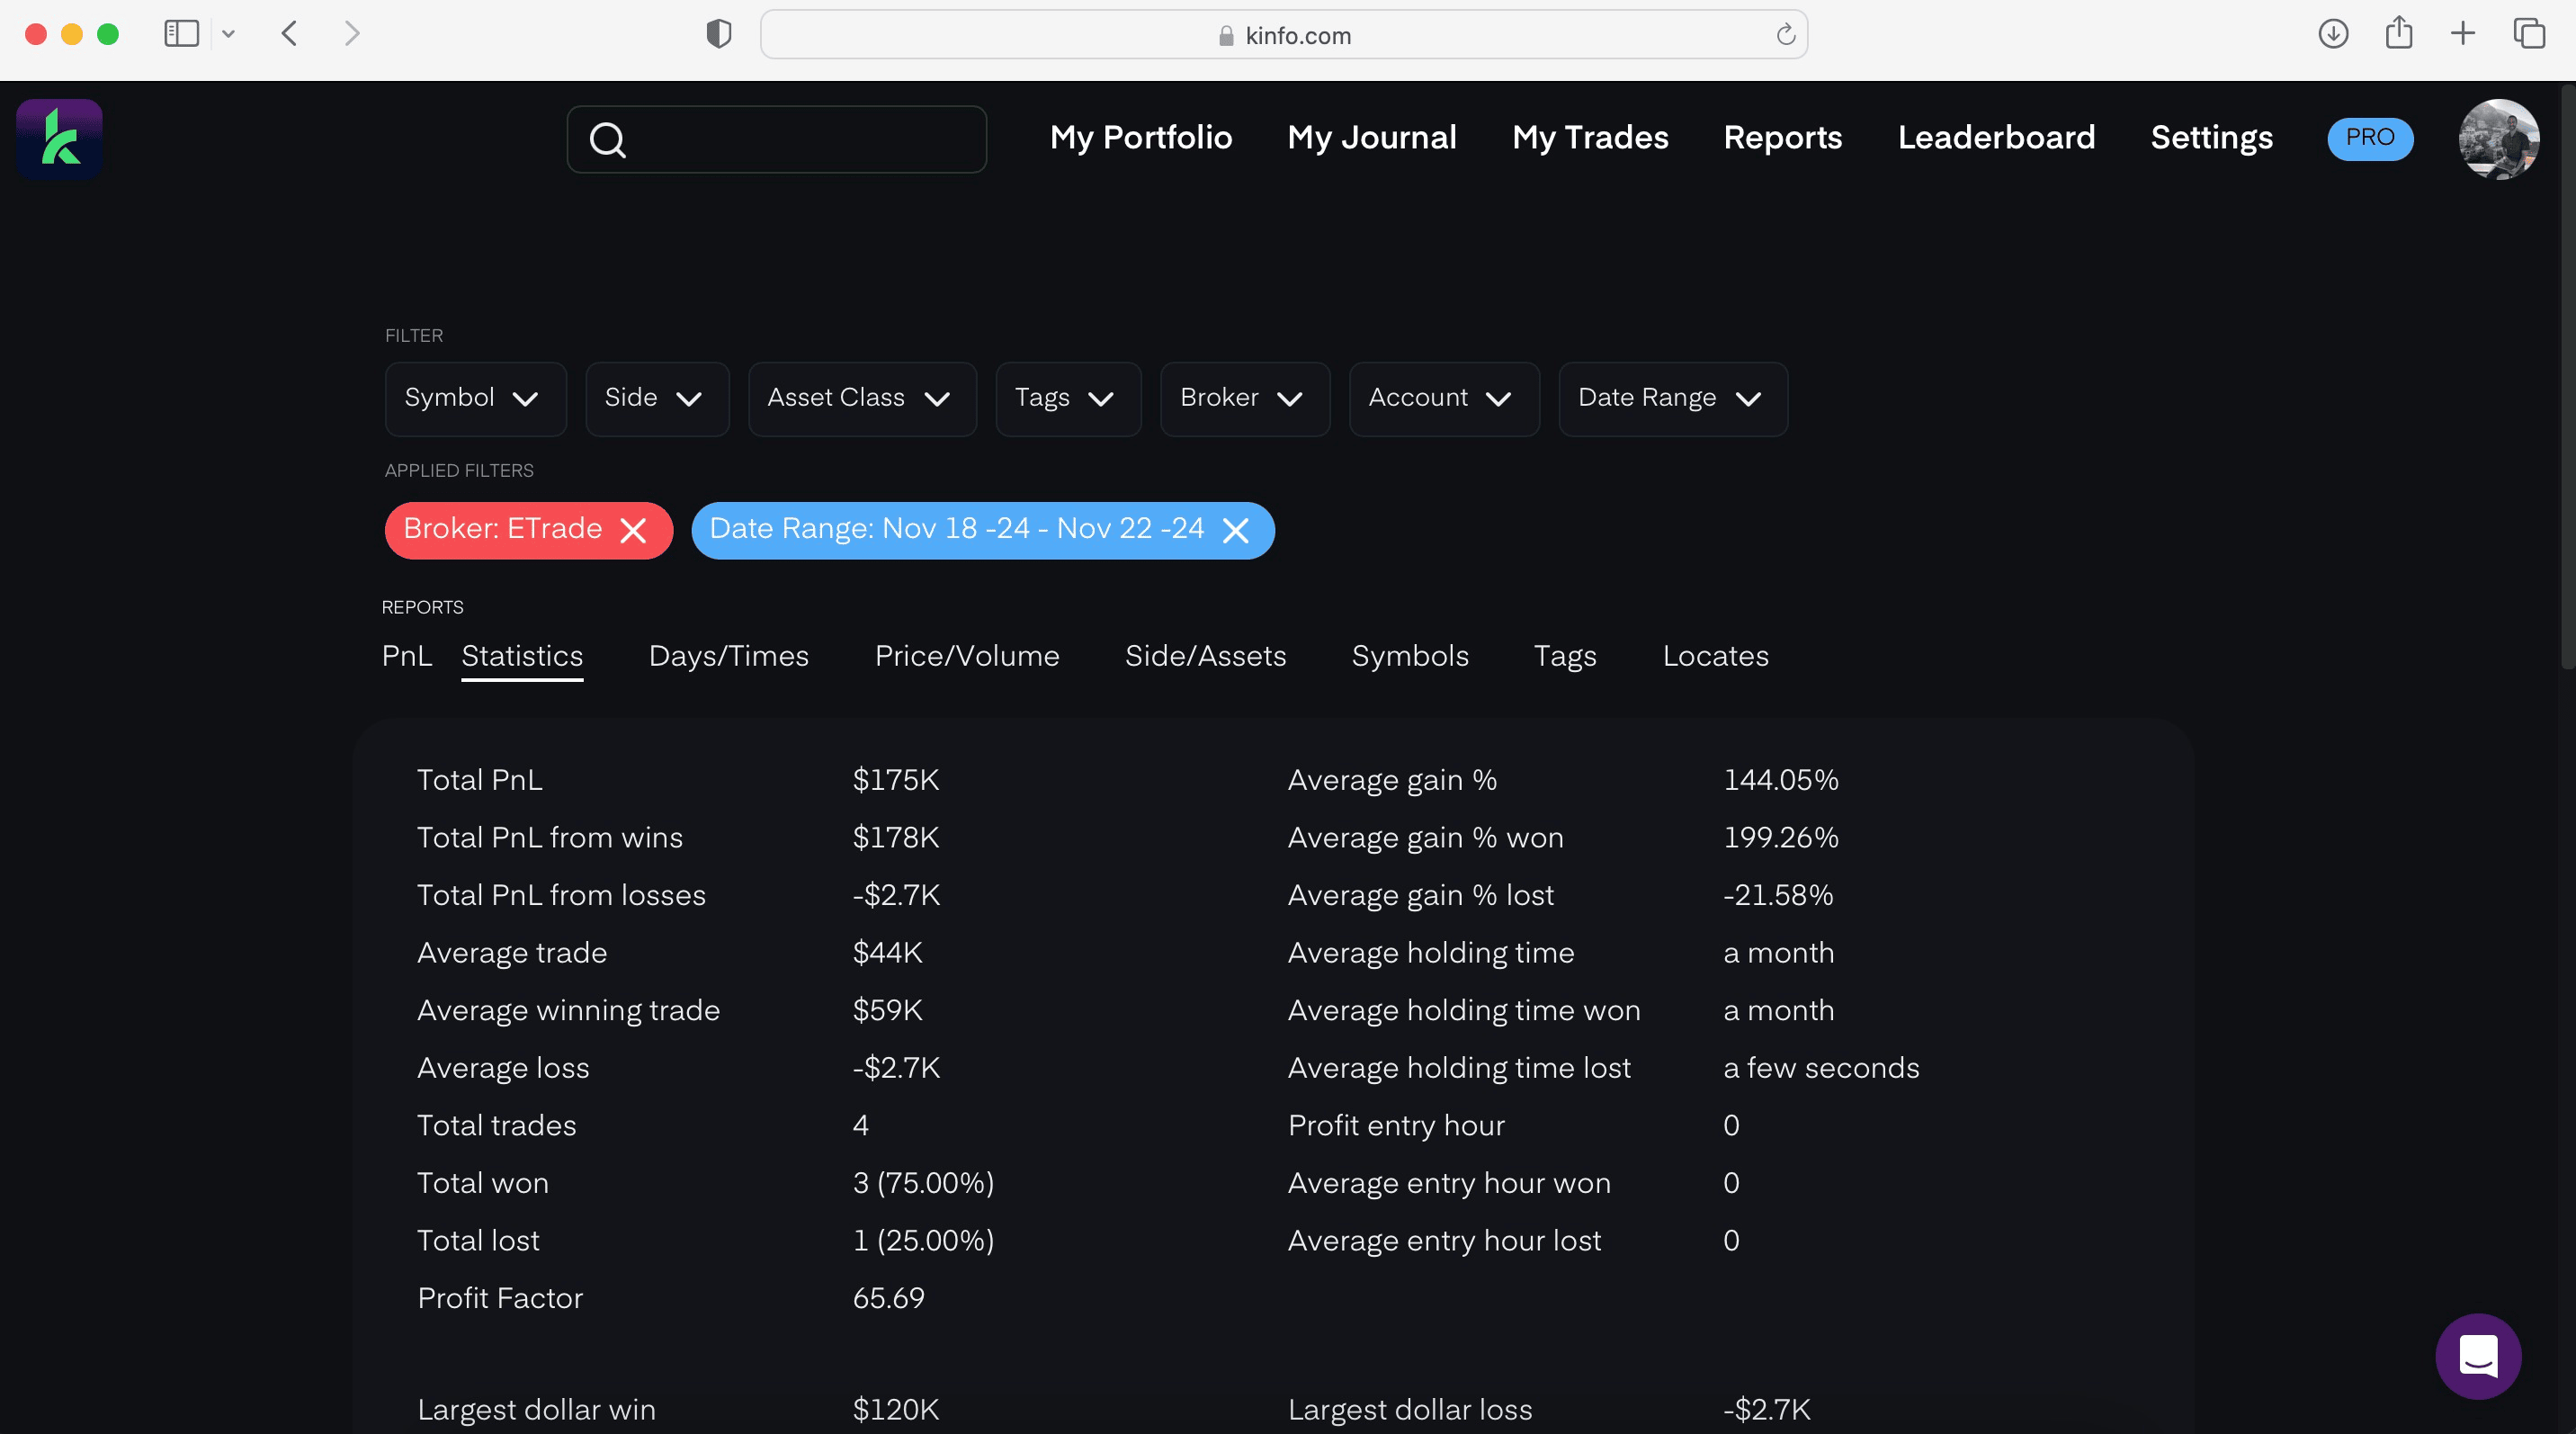Open the Asset Class dropdown
The width and height of the screenshot is (2576, 1434).
point(861,398)
